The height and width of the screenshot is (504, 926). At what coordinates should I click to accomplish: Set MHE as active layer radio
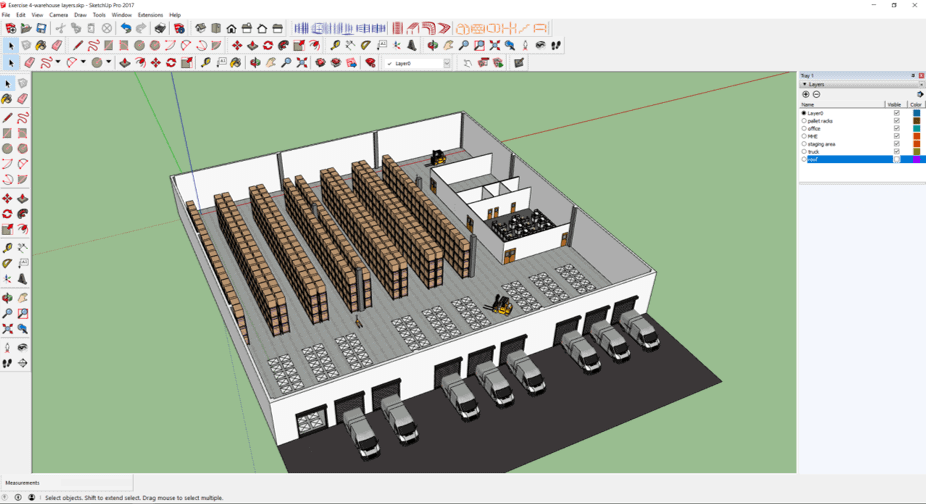click(x=804, y=136)
